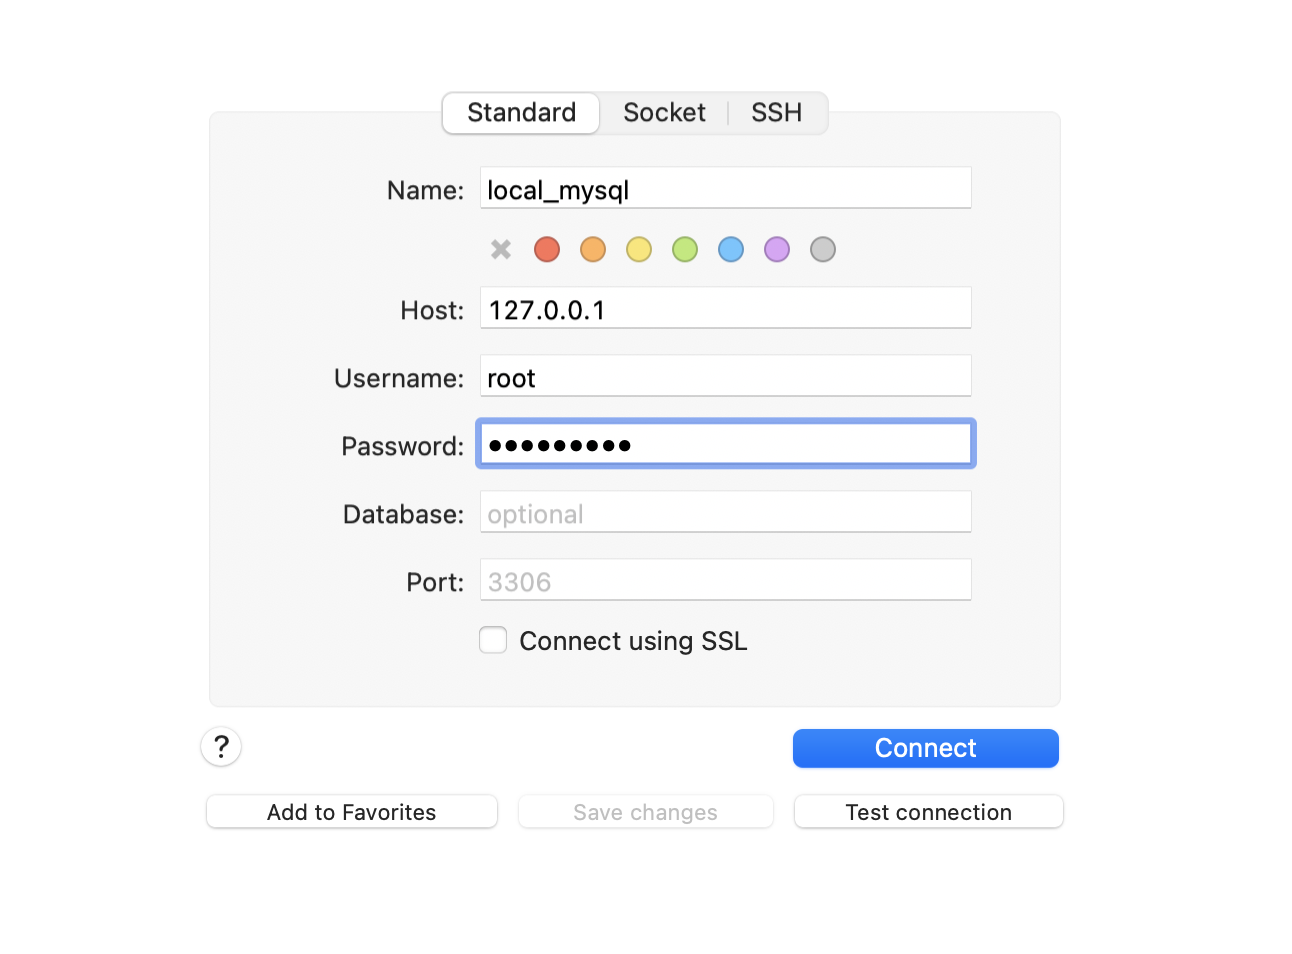Click the Save changes button
Image resolution: width=1292 pixels, height=954 pixels.
645,812
